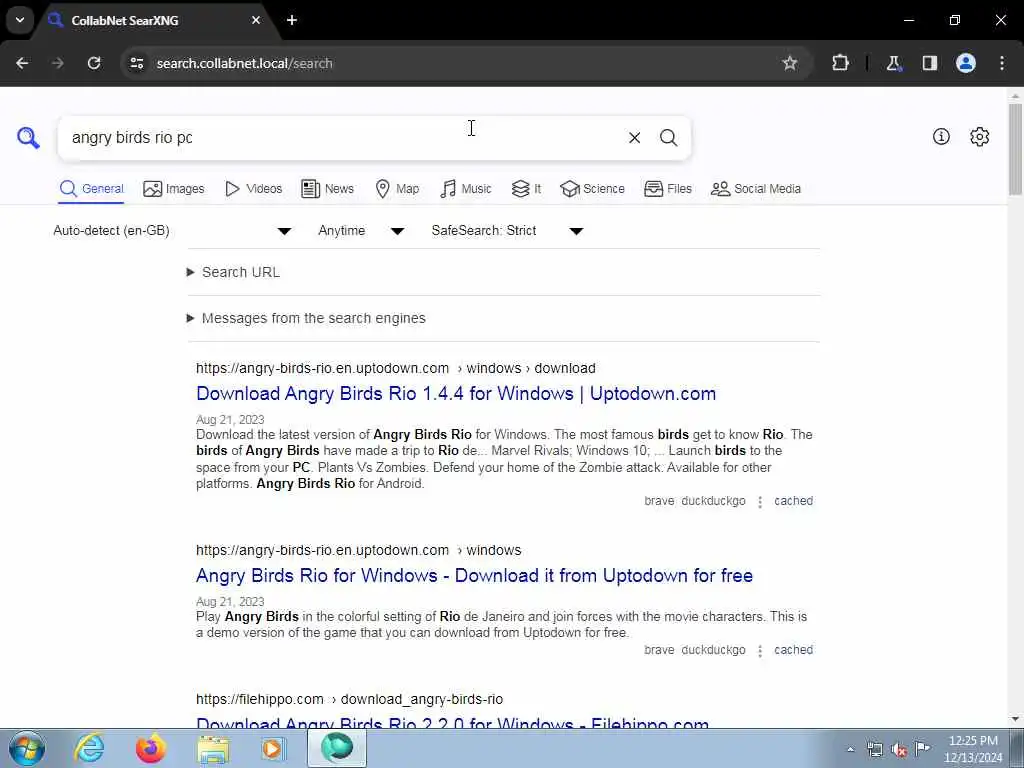Screen dimensions: 1024x768
Task: Switch to the Map search tab
Action: pyautogui.click(x=397, y=189)
